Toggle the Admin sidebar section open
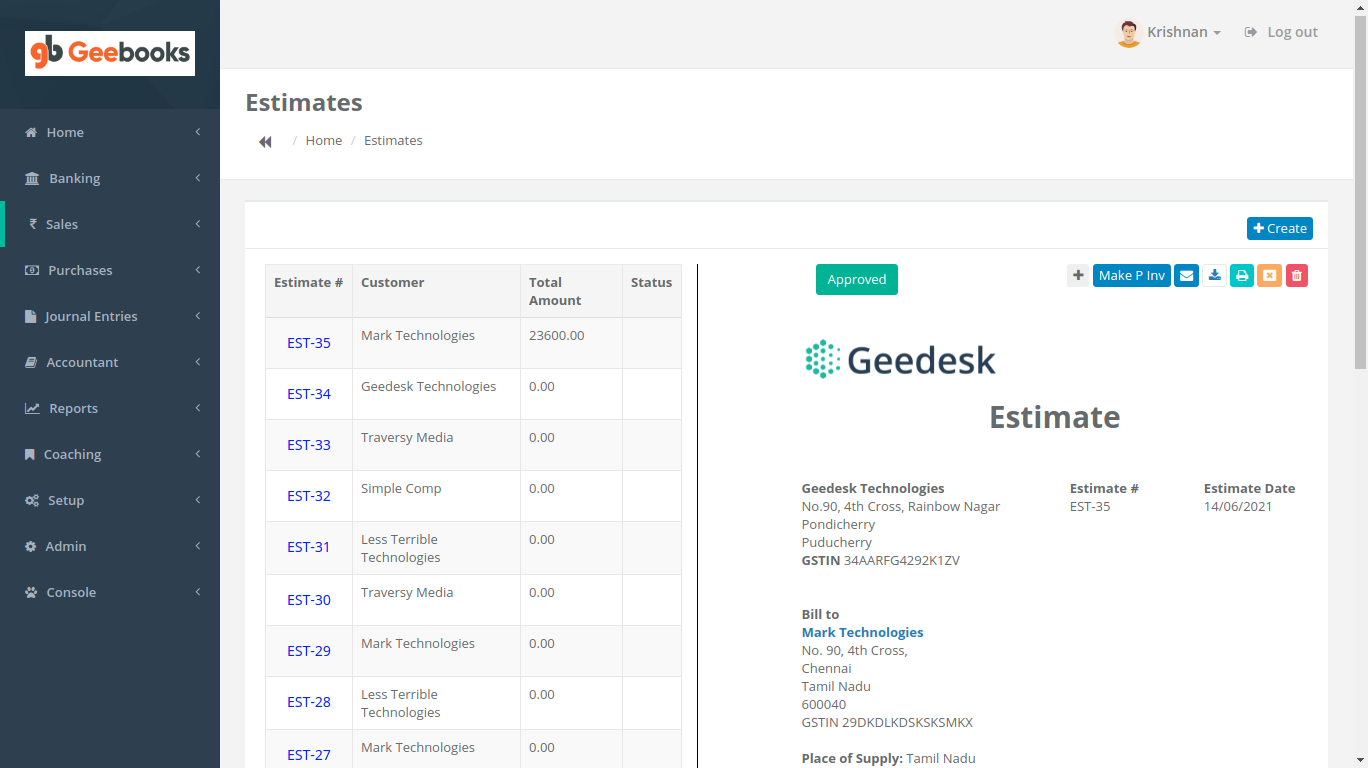 pyautogui.click(x=65, y=546)
